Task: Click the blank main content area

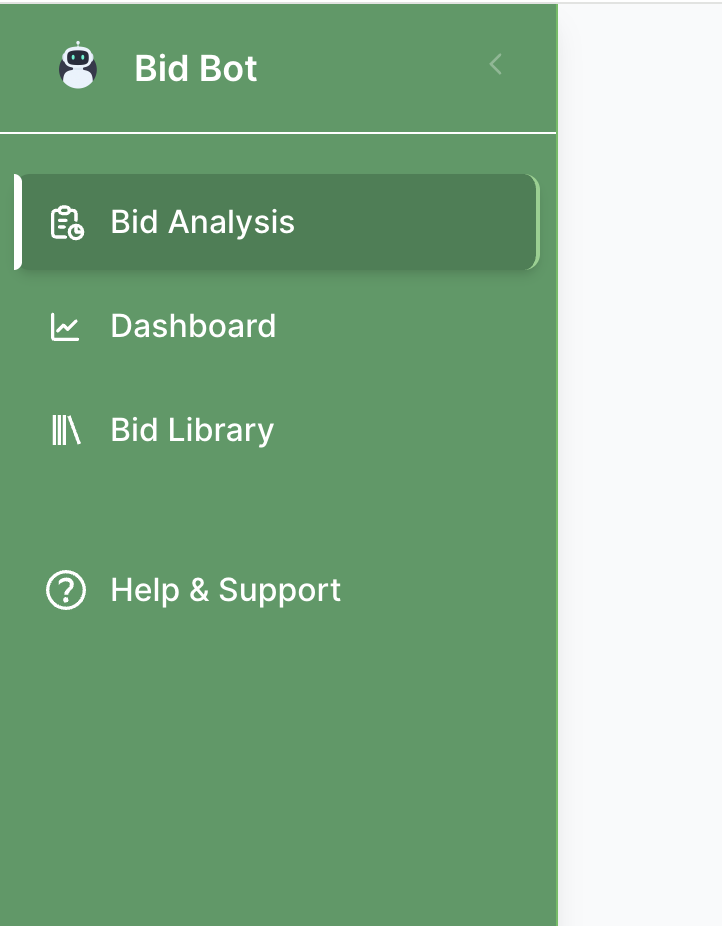Action: 640,460
